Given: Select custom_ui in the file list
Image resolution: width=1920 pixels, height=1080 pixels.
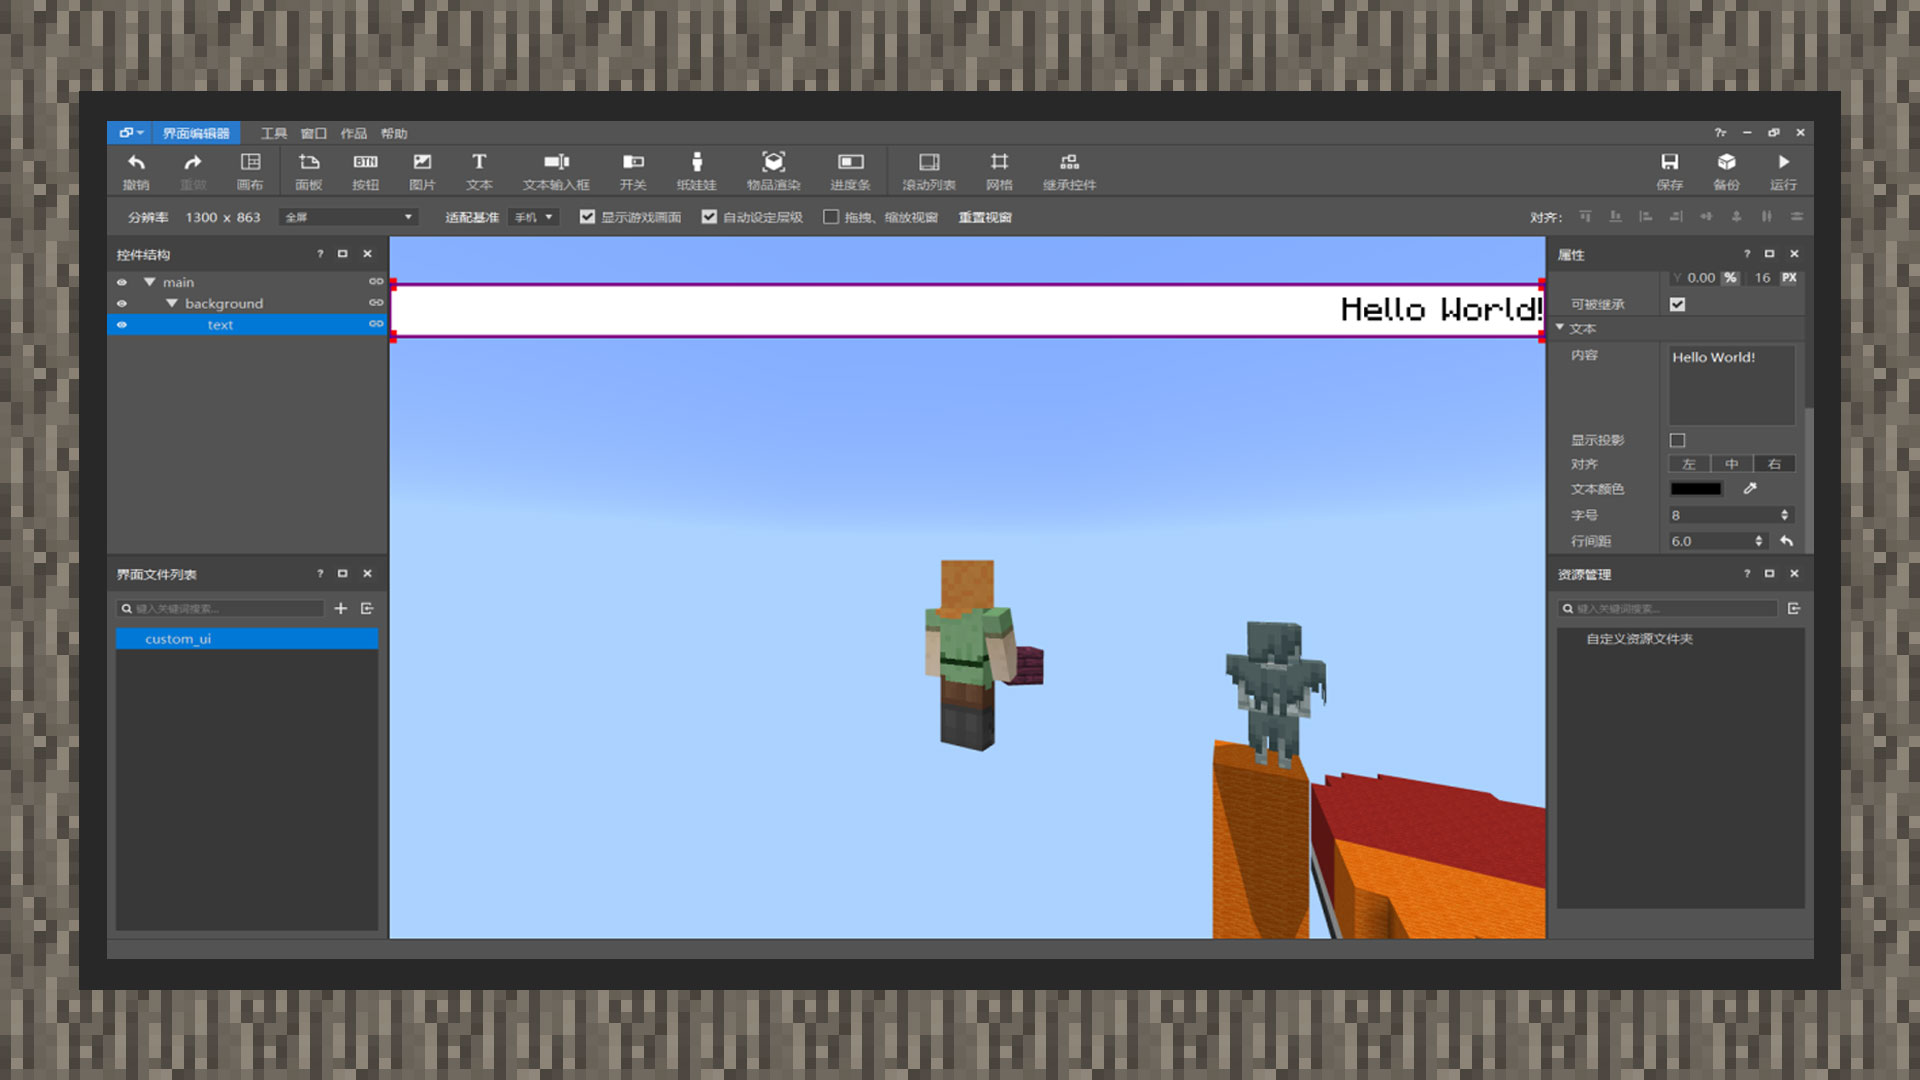Looking at the screenshot, I should [246, 639].
